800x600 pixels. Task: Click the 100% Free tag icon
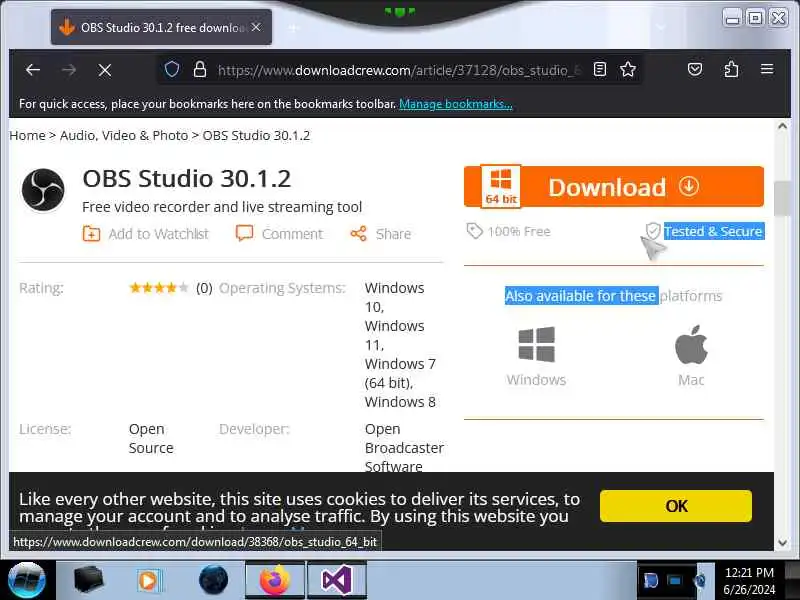tap(474, 231)
